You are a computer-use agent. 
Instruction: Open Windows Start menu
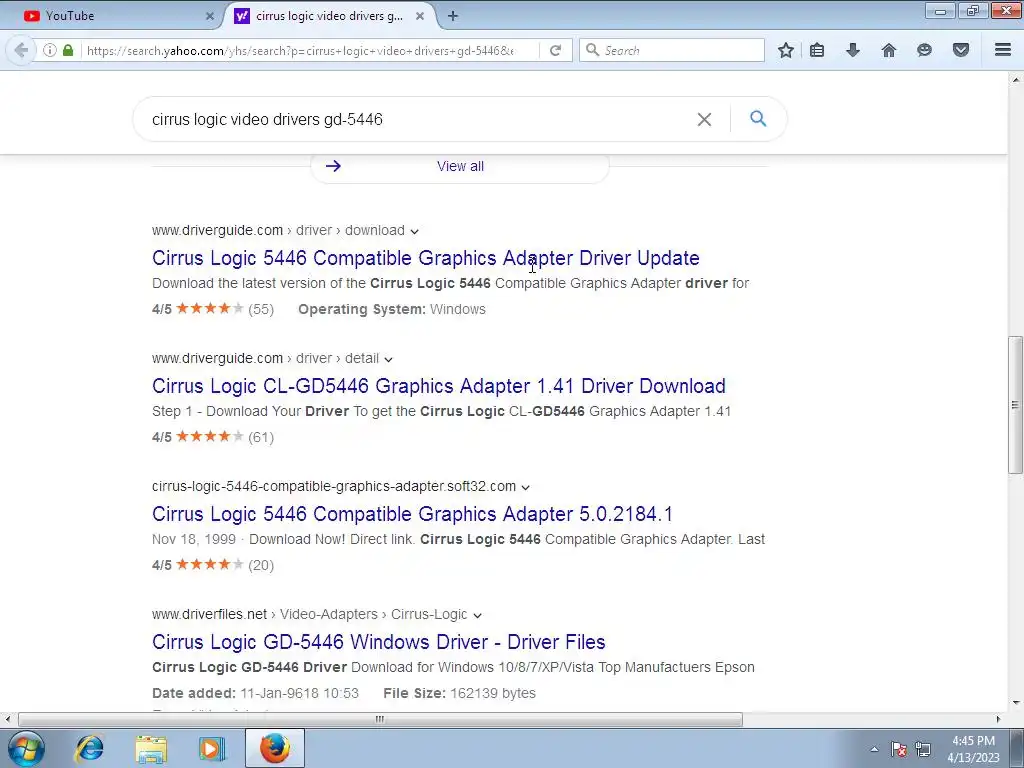(x=25, y=748)
